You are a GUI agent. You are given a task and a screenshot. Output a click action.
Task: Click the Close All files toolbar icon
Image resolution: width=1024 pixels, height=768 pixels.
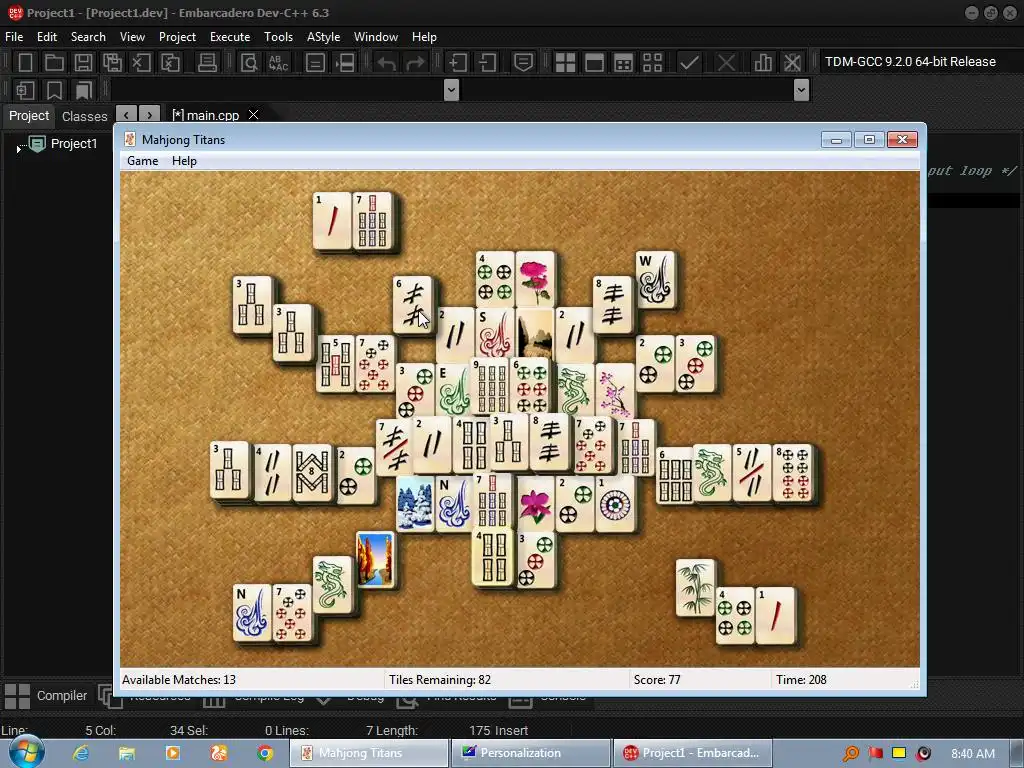click(170, 62)
